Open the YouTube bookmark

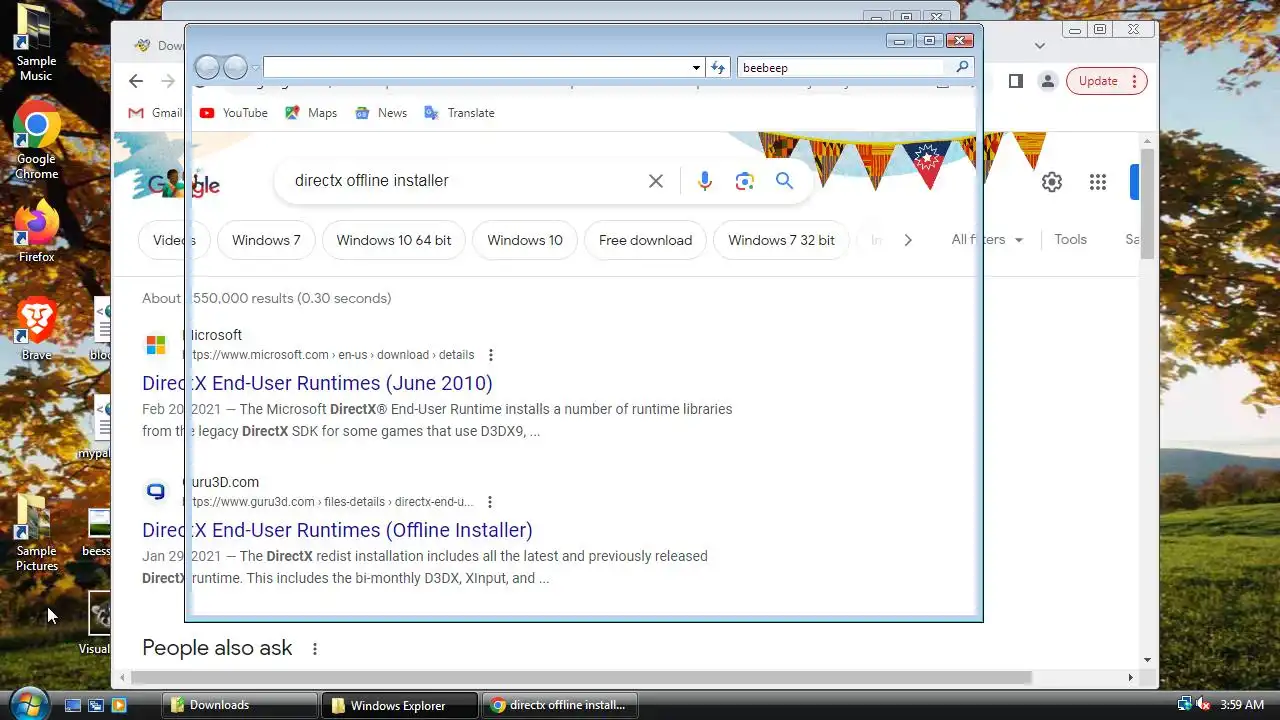point(233,113)
